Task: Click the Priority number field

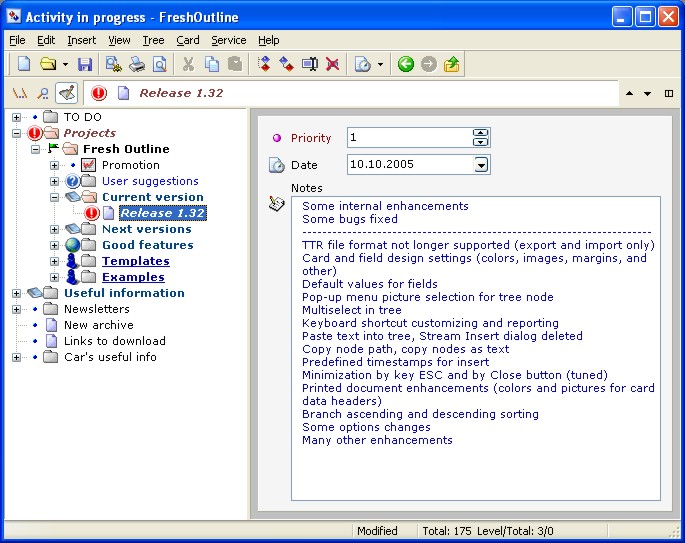Action: pyautogui.click(x=410, y=138)
